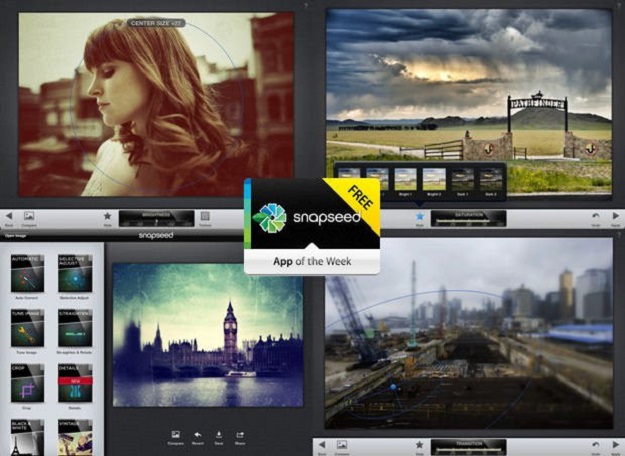625x456 pixels.
Task: Choose the Bright 2 style thumbnail
Action: click(x=434, y=181)
